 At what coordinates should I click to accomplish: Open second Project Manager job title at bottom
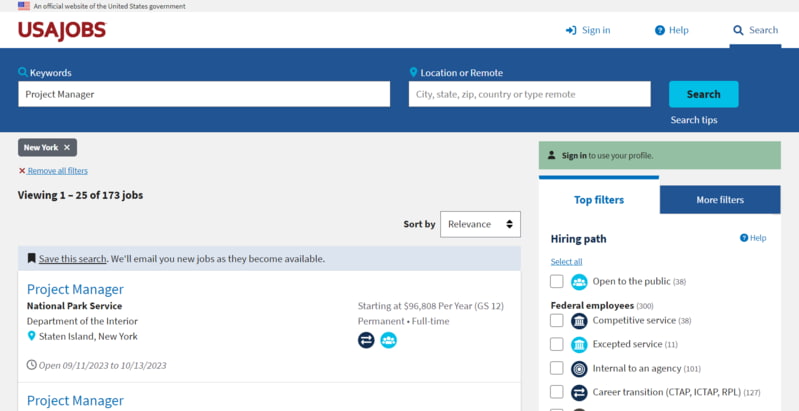[75, 401]
